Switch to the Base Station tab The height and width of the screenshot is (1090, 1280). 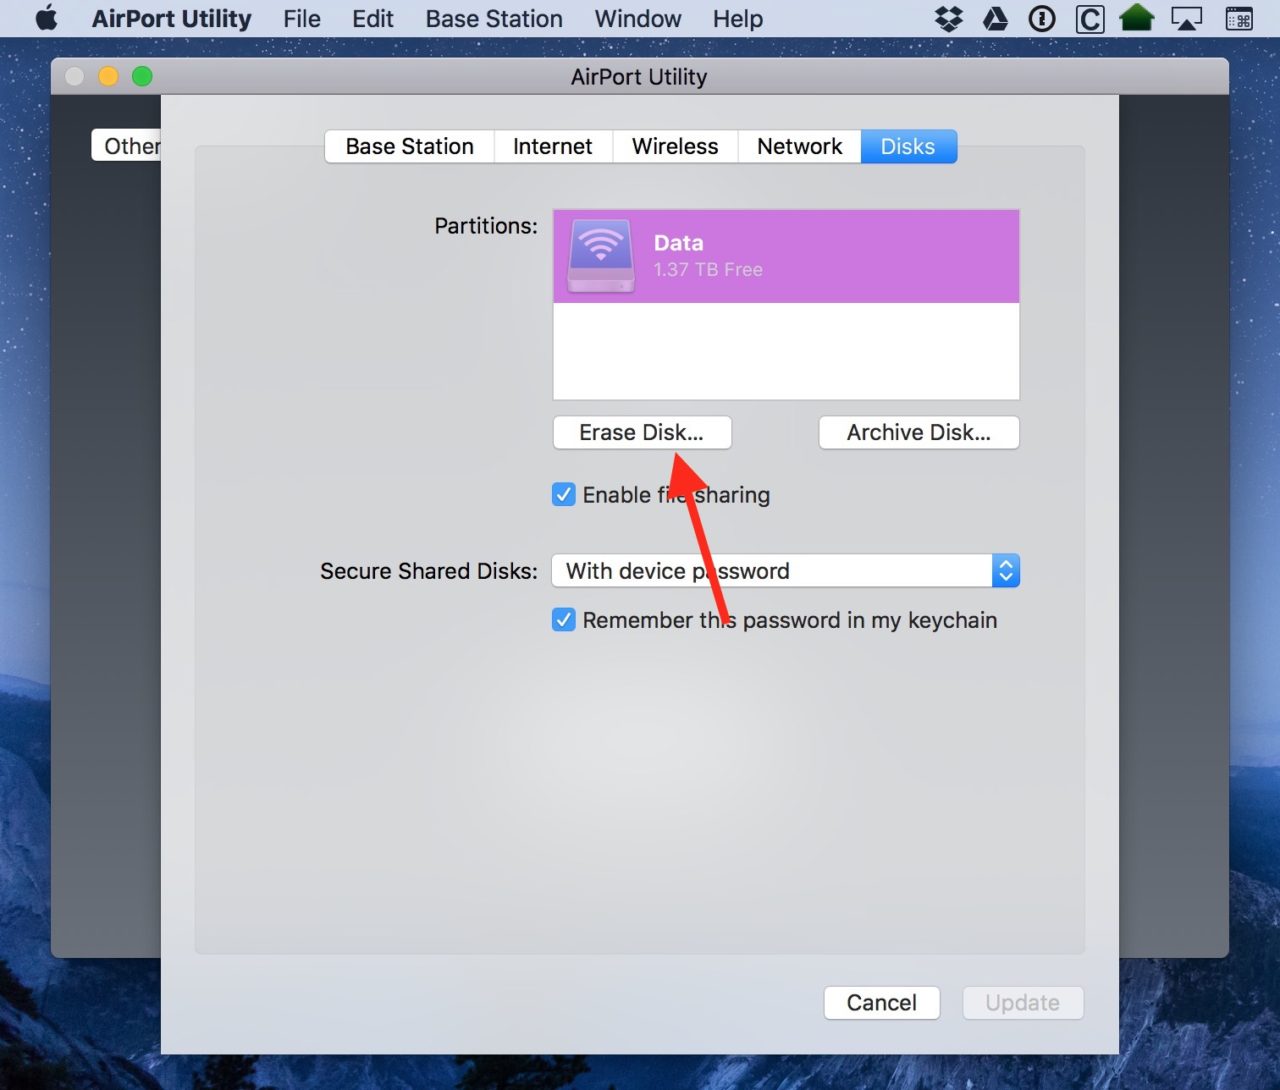click(x=409, y=146)
